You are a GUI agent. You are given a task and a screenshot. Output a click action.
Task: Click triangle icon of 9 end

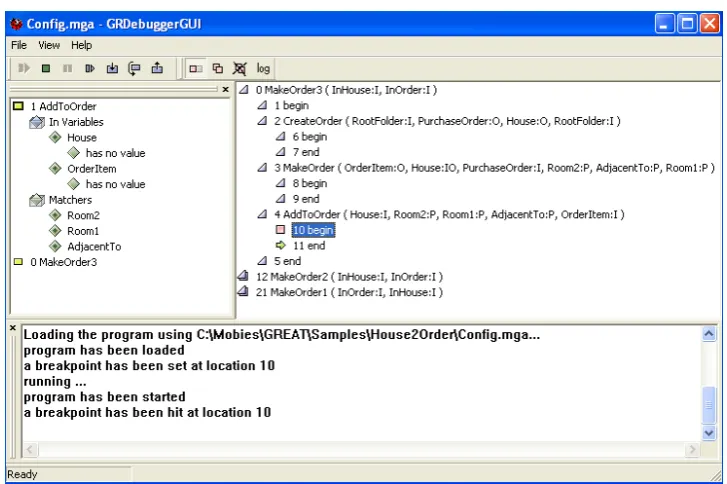click(281, 199)
